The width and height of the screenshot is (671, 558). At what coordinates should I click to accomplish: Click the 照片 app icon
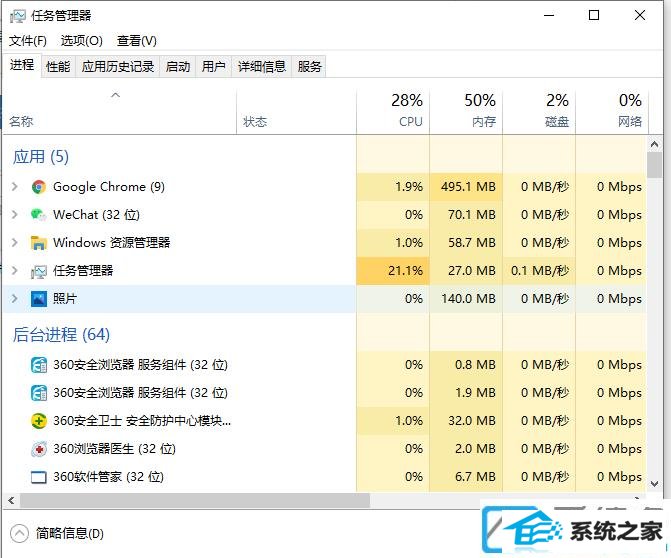pos(39,299)
